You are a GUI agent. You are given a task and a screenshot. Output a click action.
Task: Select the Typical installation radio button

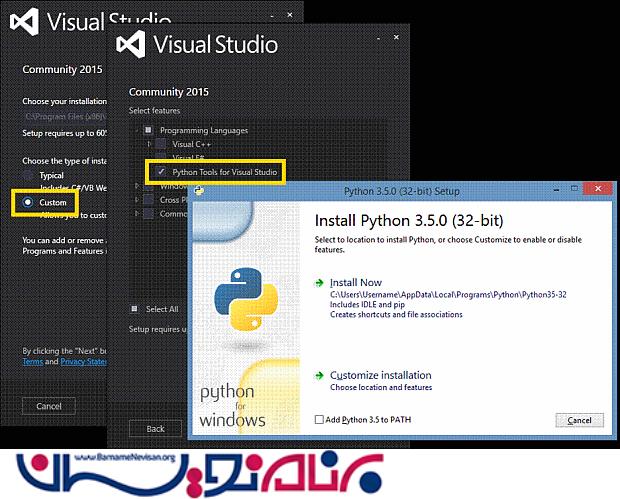click(28, 175)
